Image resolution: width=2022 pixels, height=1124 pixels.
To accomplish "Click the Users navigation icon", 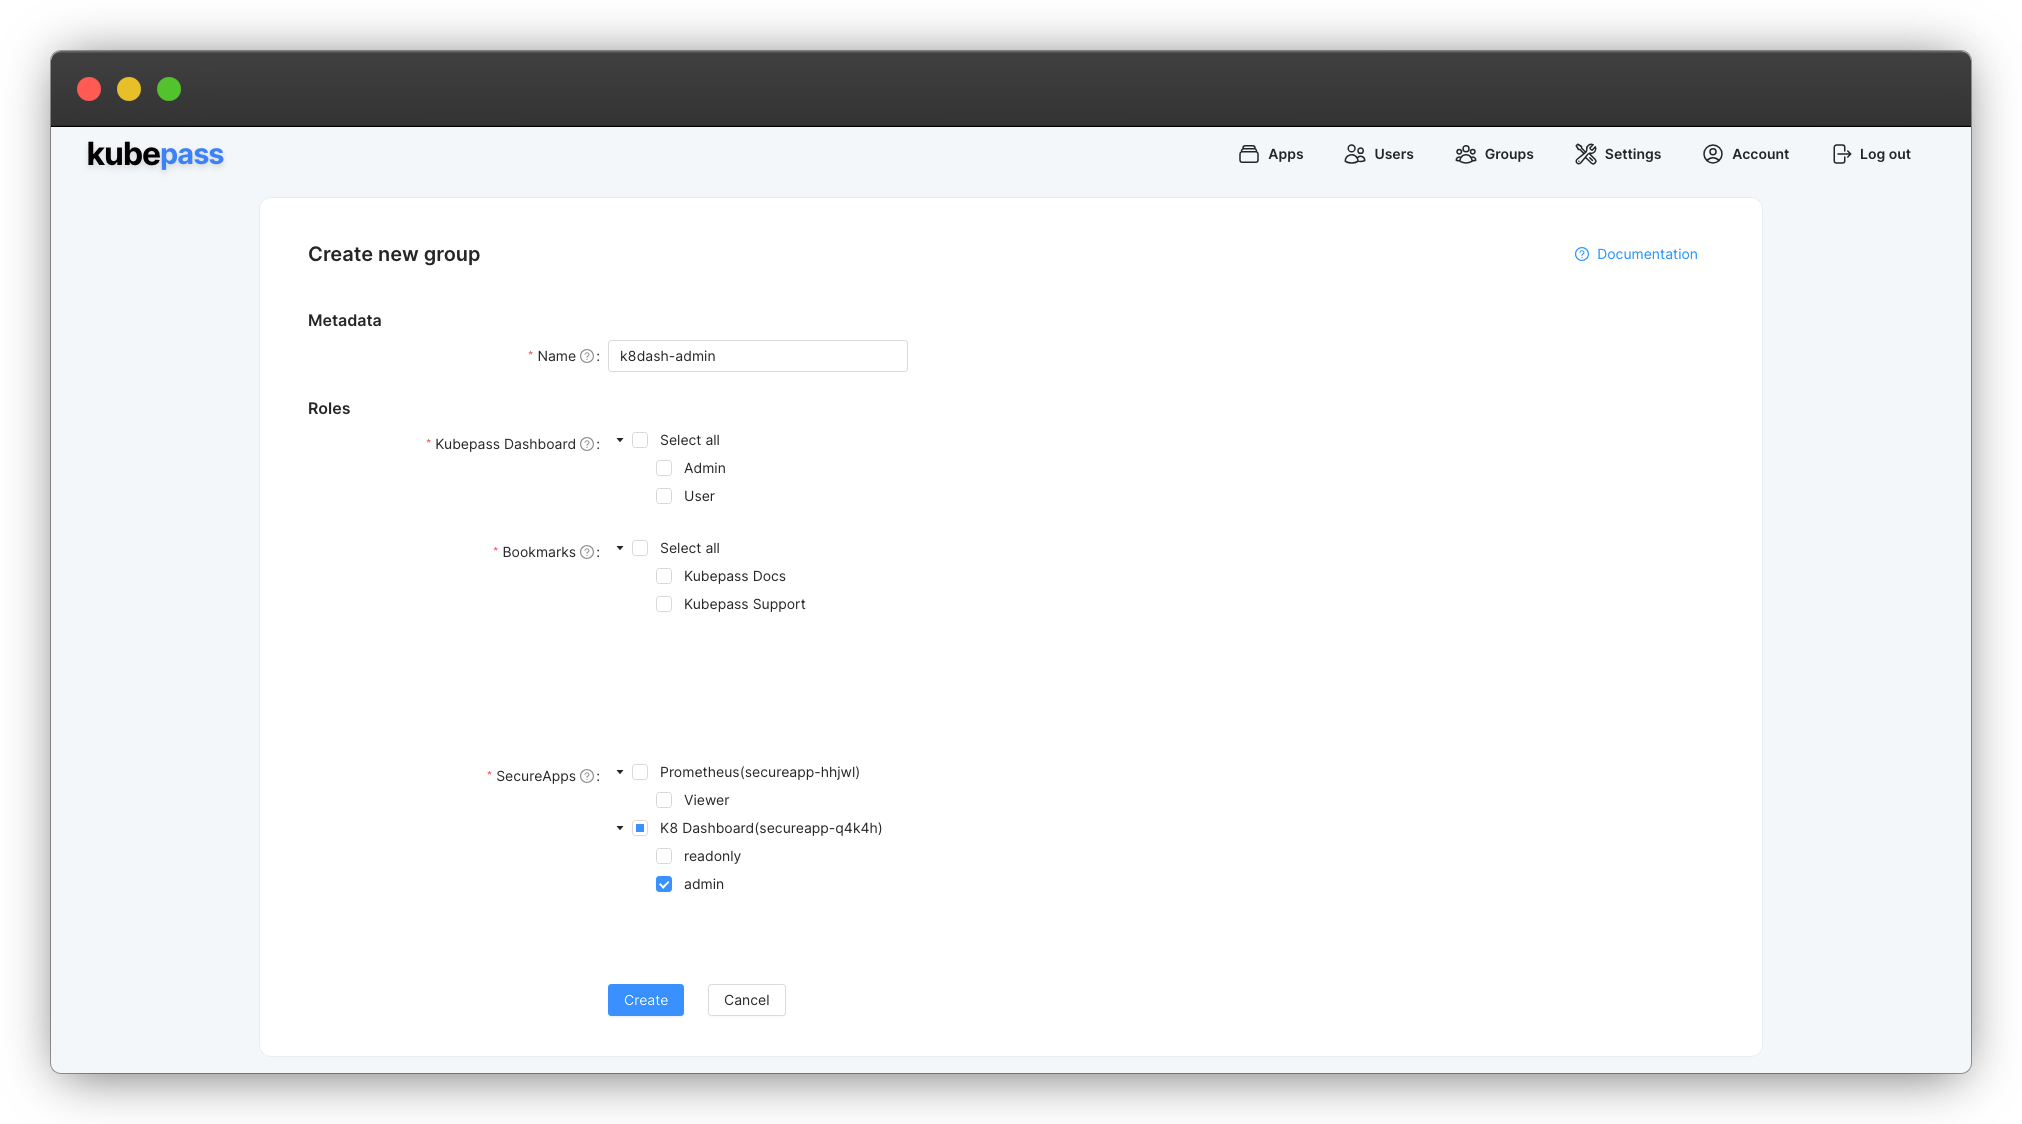I will pyautogui.click(x=1354, y=154).
